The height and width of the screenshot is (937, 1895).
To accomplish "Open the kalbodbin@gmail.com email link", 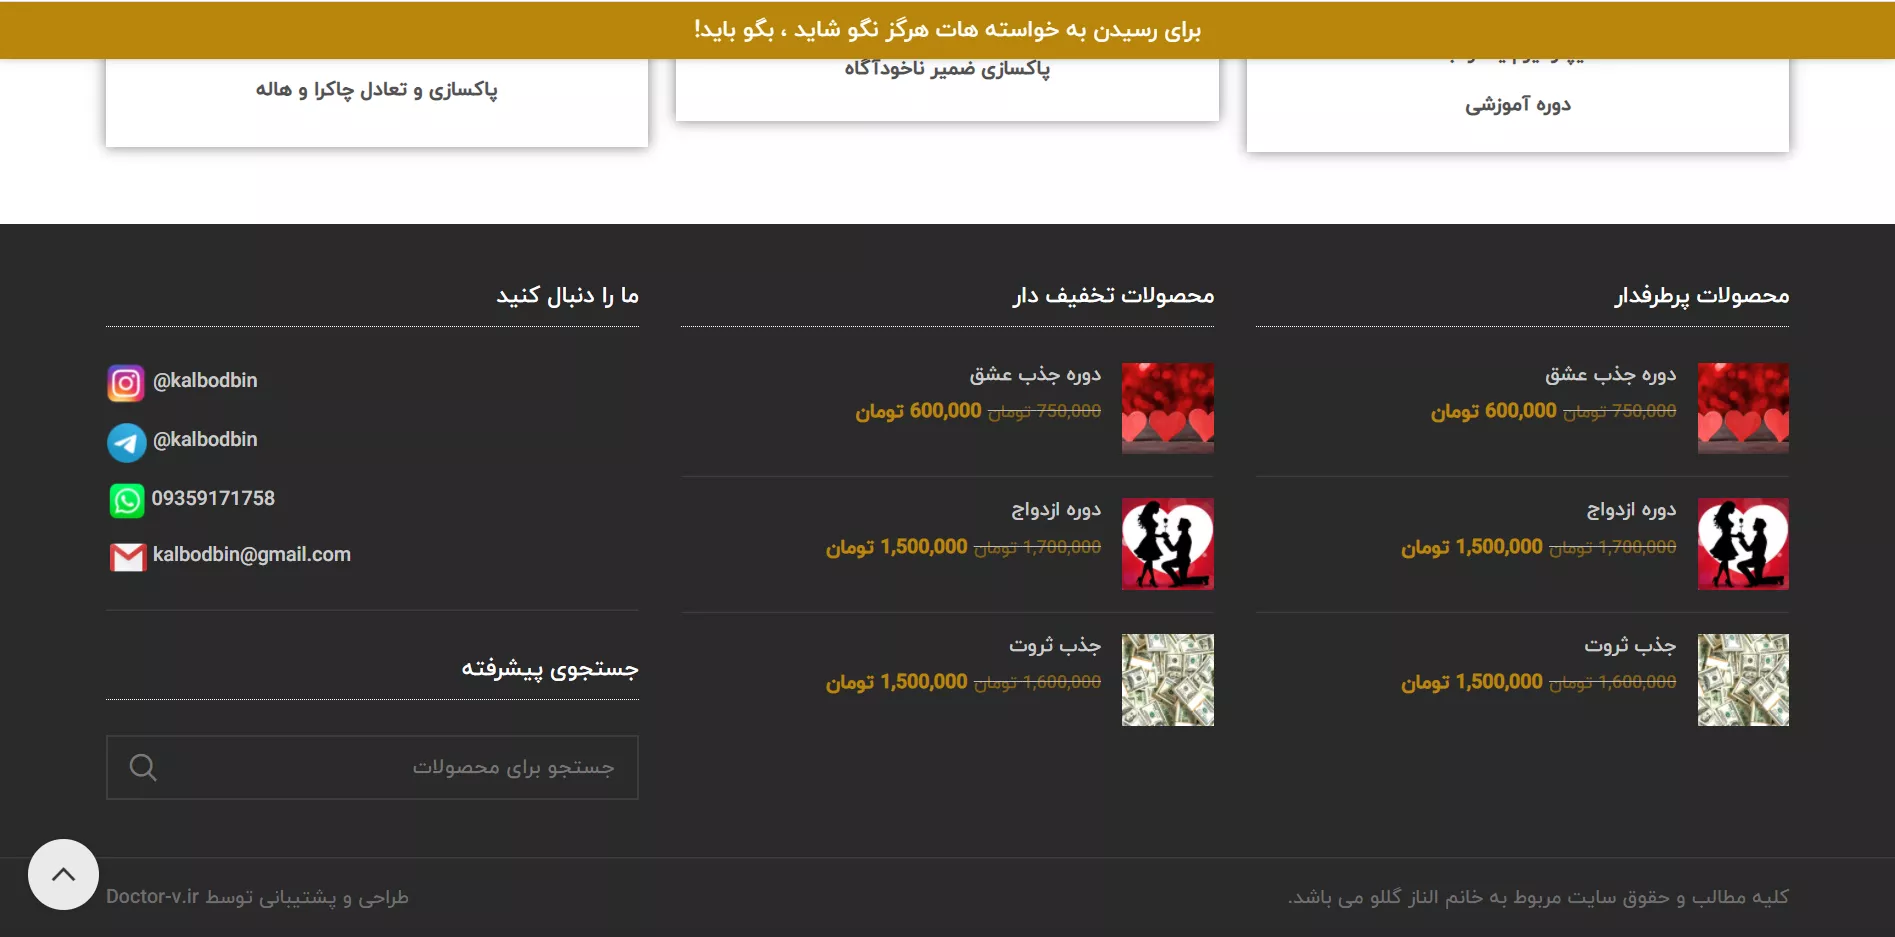I will 251,555.
